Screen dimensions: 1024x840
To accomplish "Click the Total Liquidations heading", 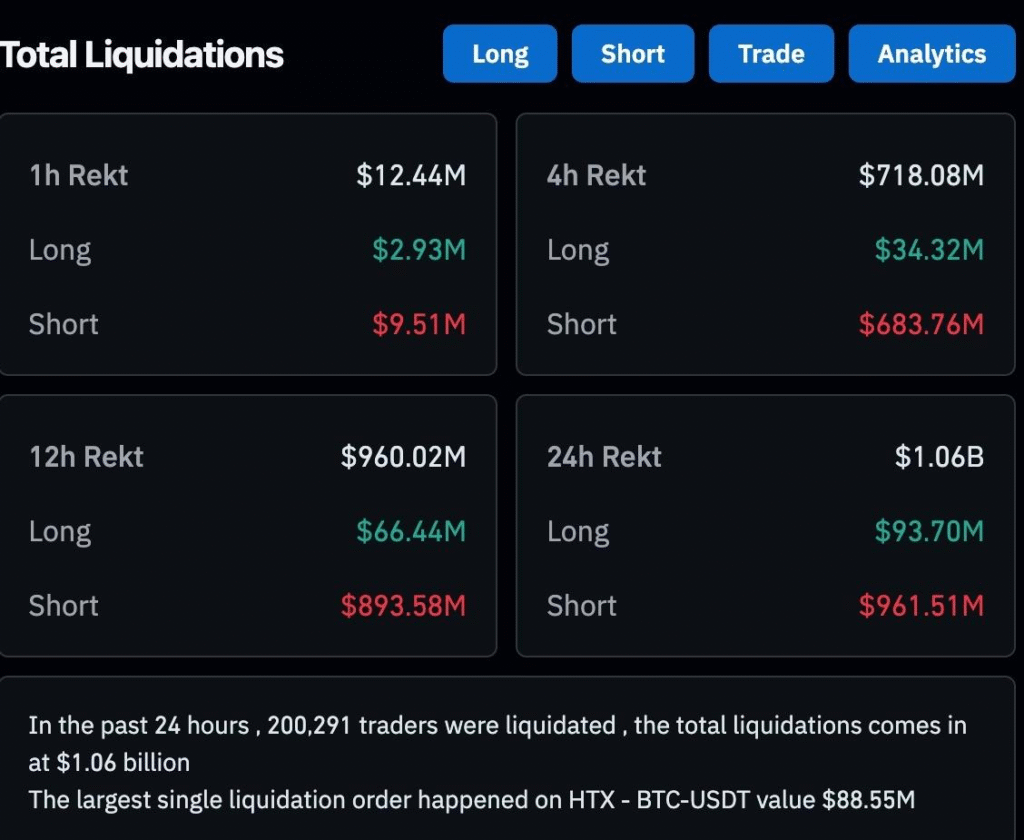I will click(142, 55).
